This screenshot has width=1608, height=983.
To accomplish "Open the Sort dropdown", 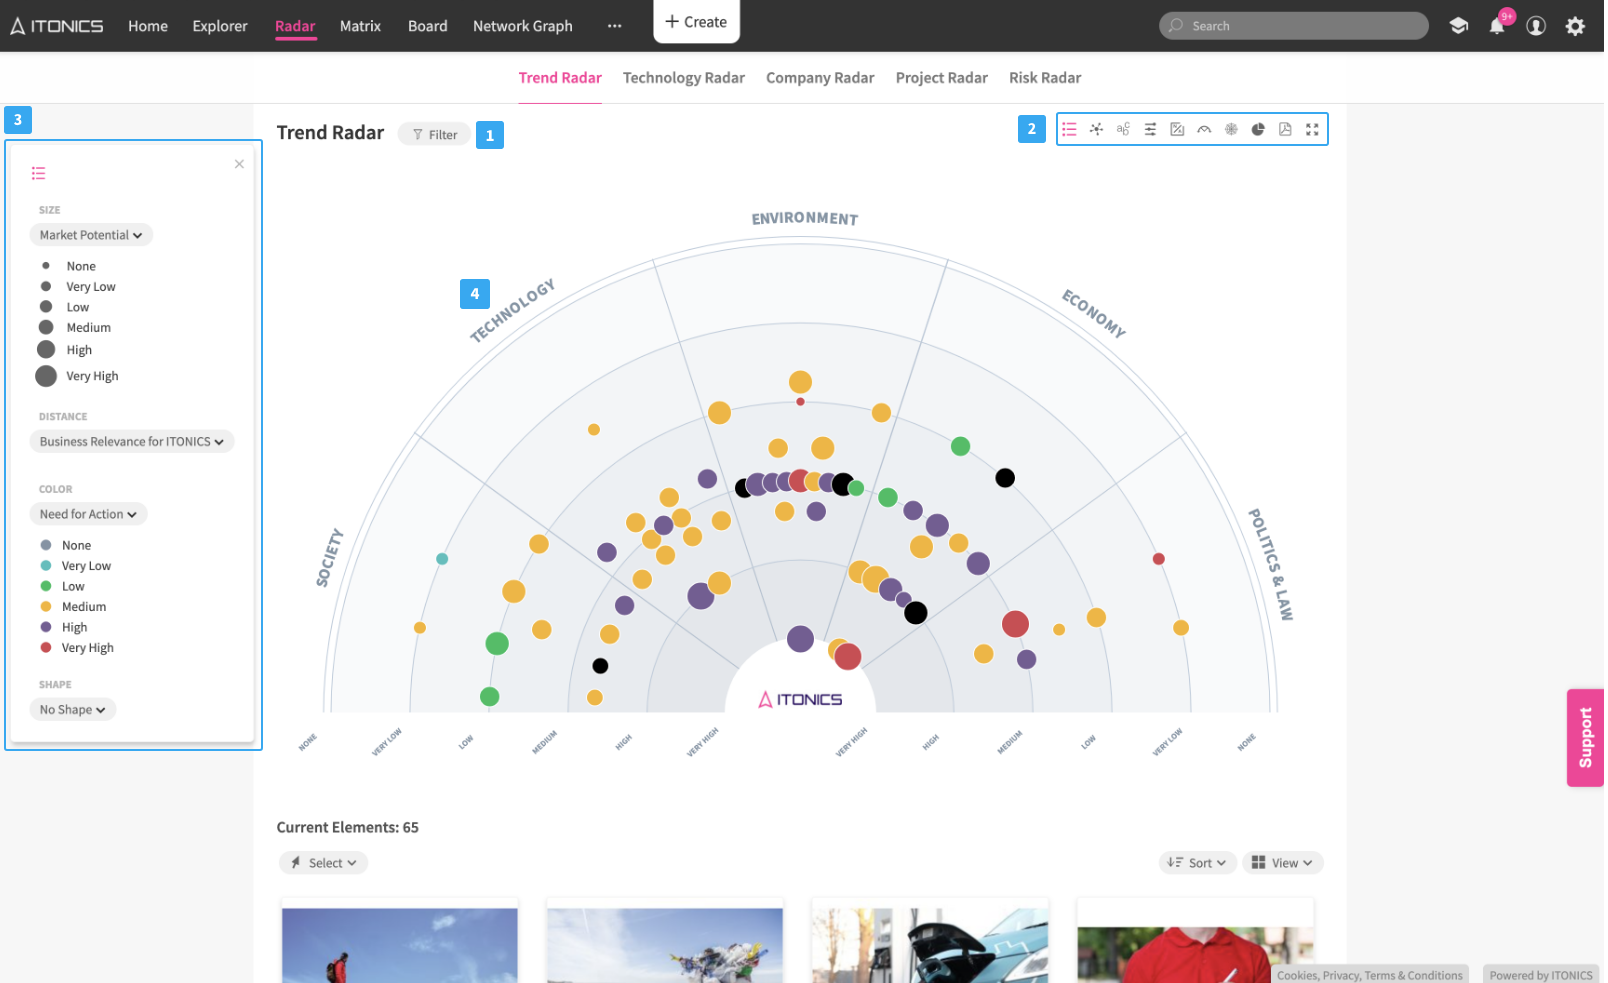I will (1198, 863).
